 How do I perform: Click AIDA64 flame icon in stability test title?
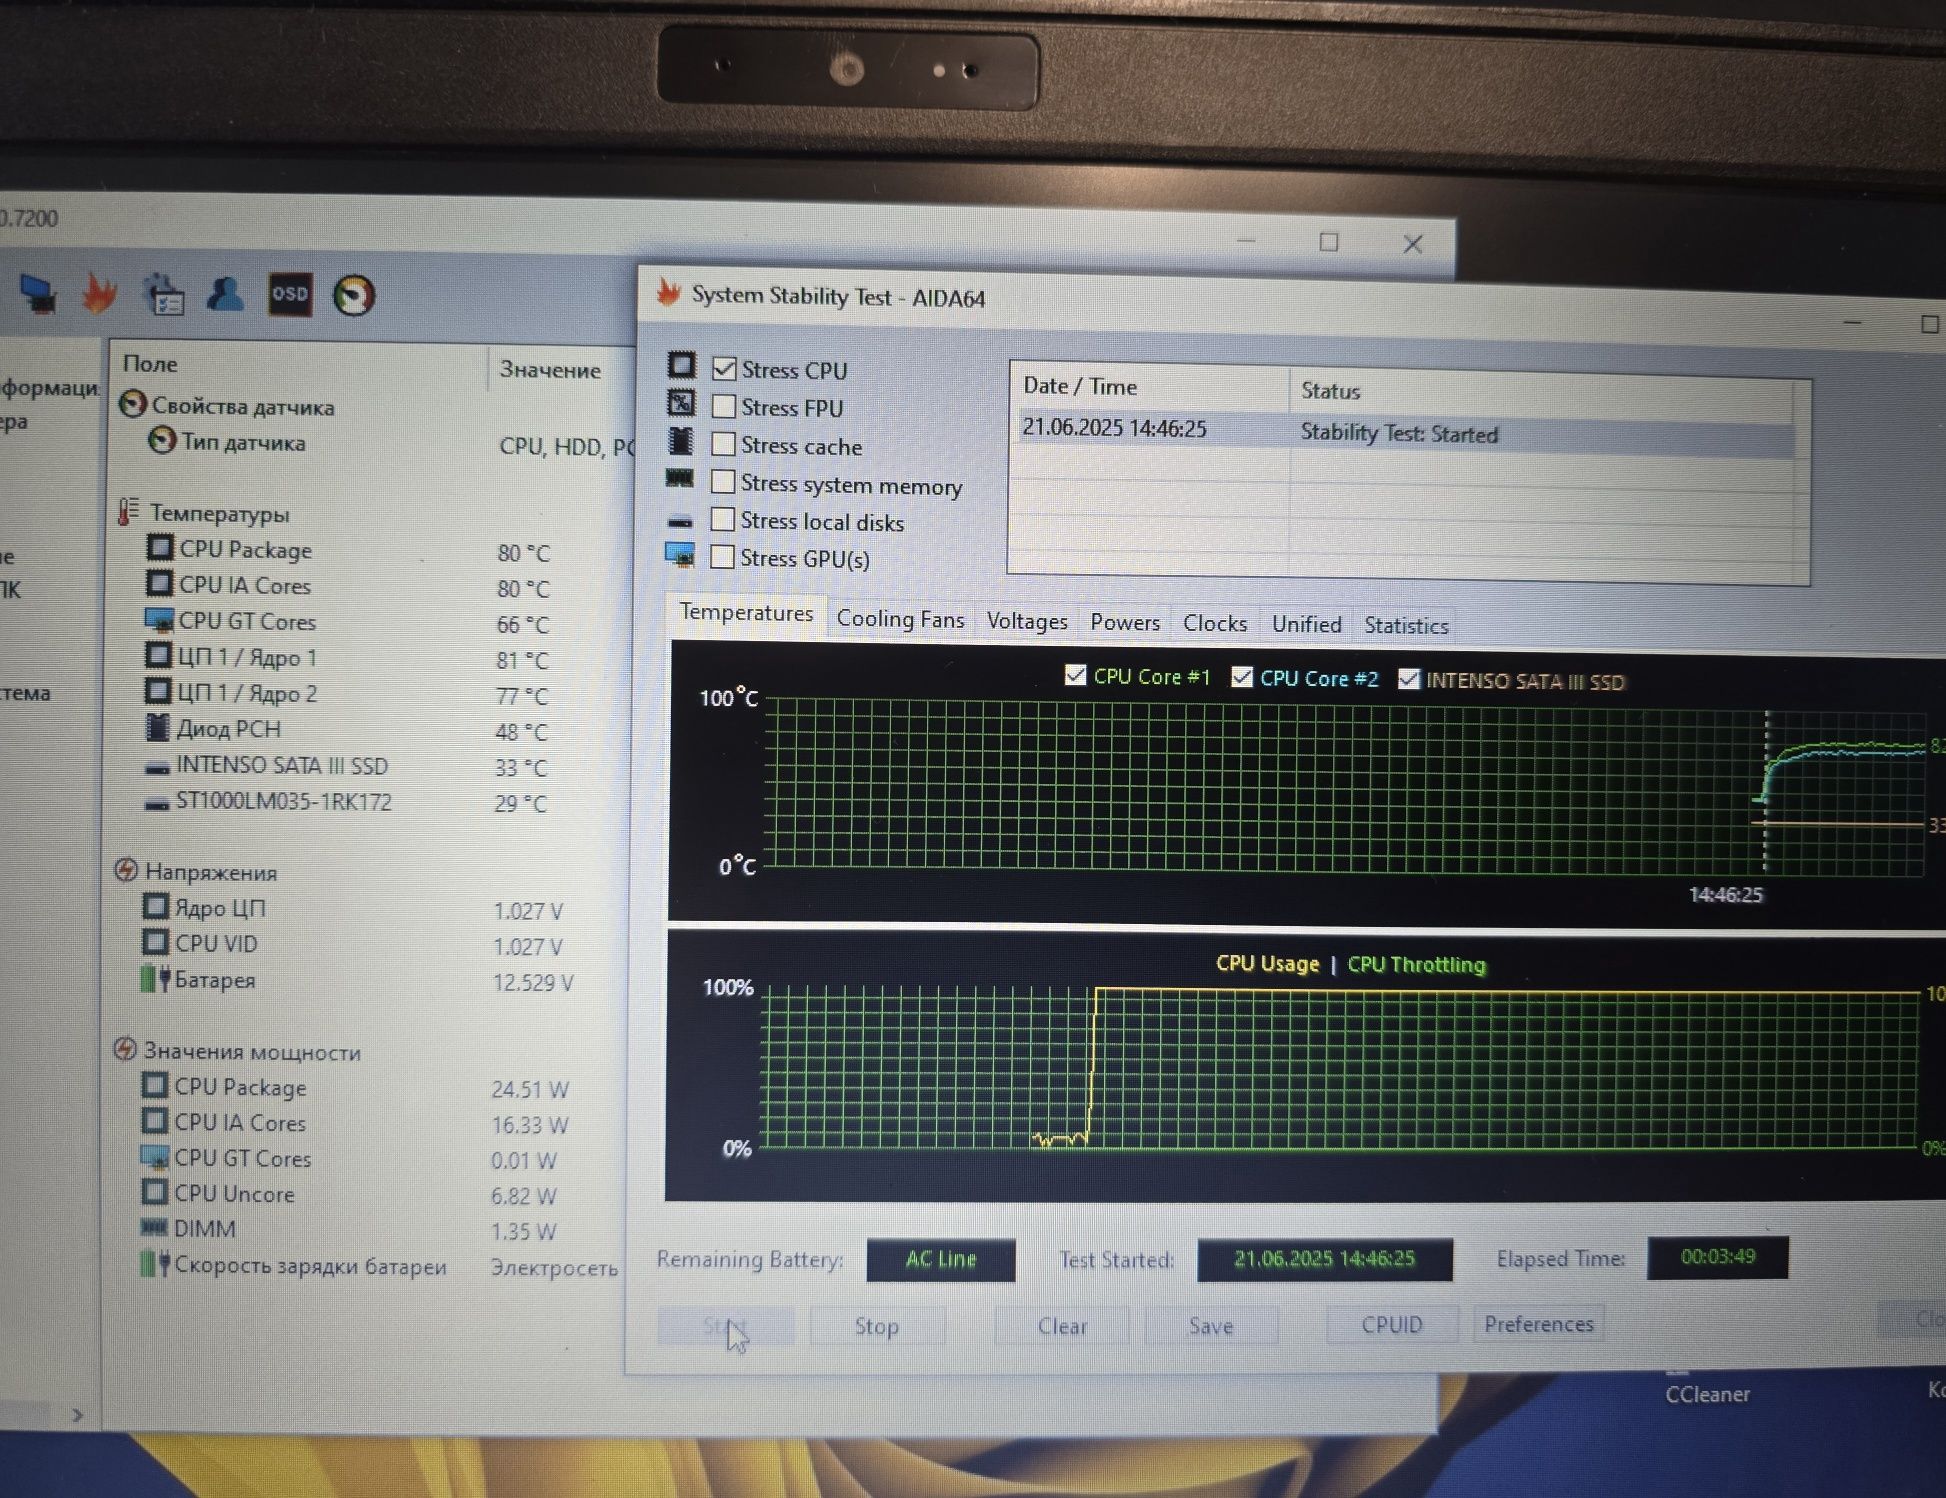669,293
